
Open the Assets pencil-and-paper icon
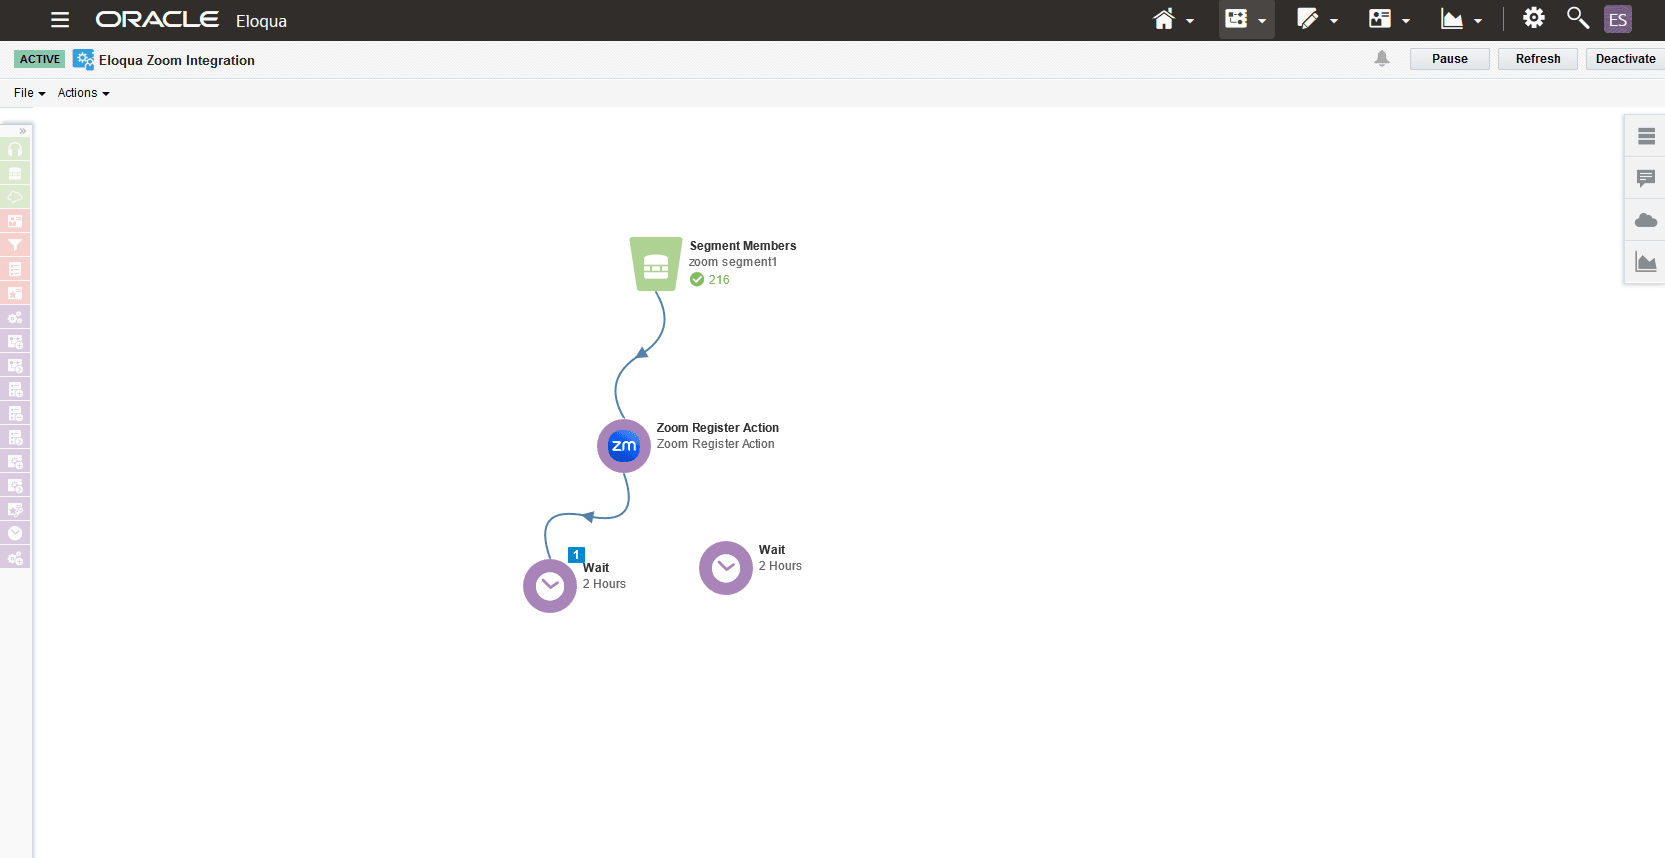pos(1308,19)
